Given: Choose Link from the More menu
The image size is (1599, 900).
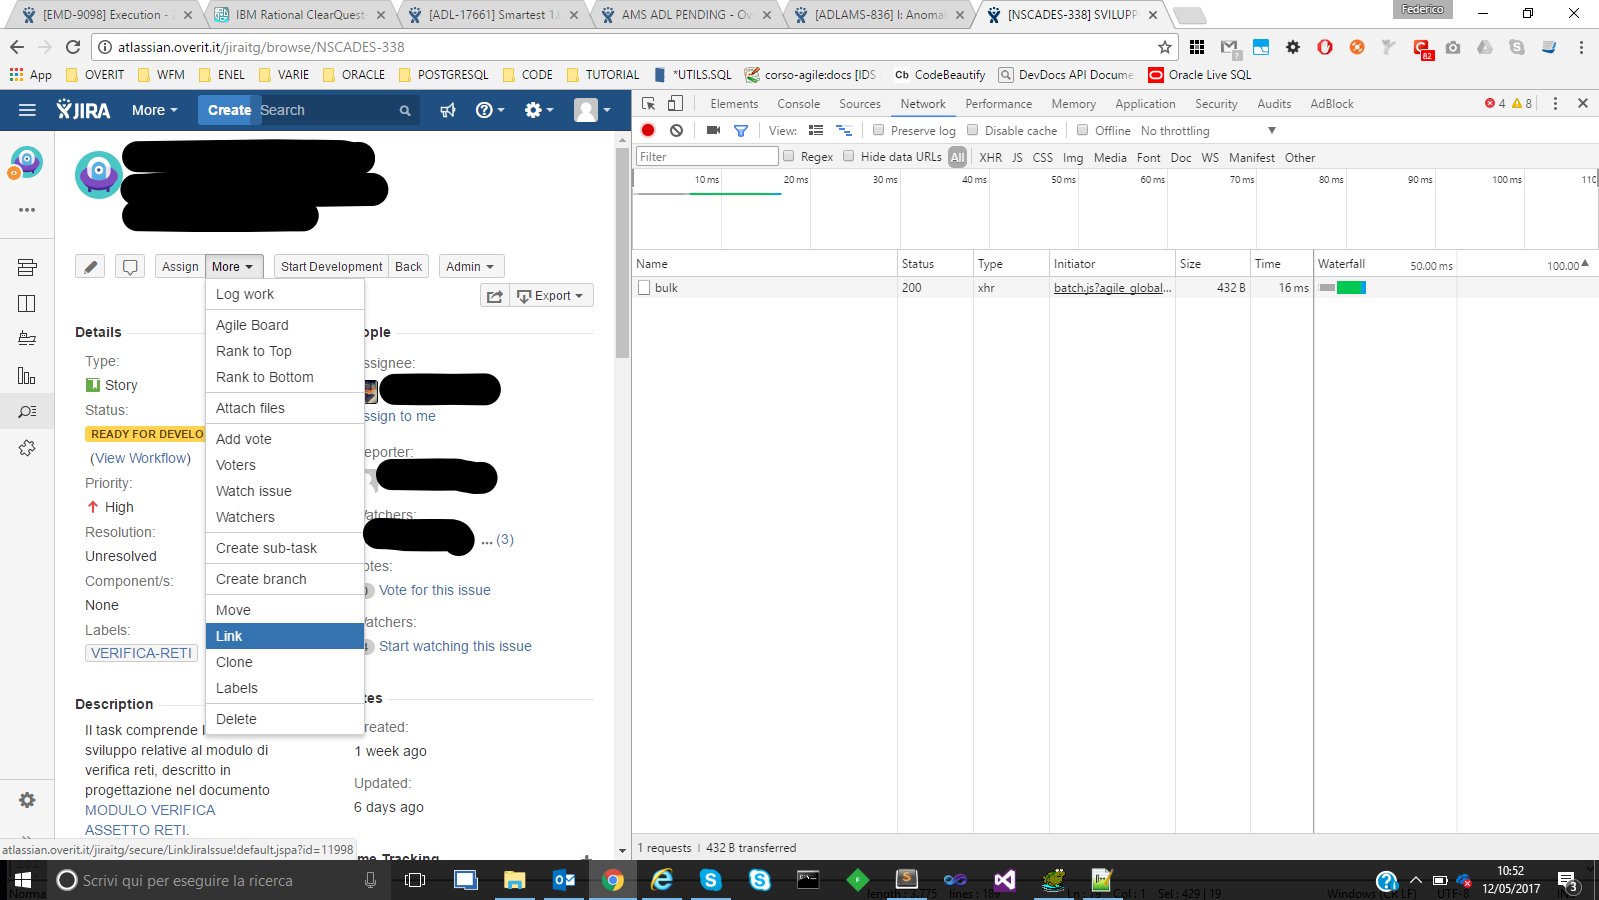Looking at the screenshot, I should click(x=285, y=636).
